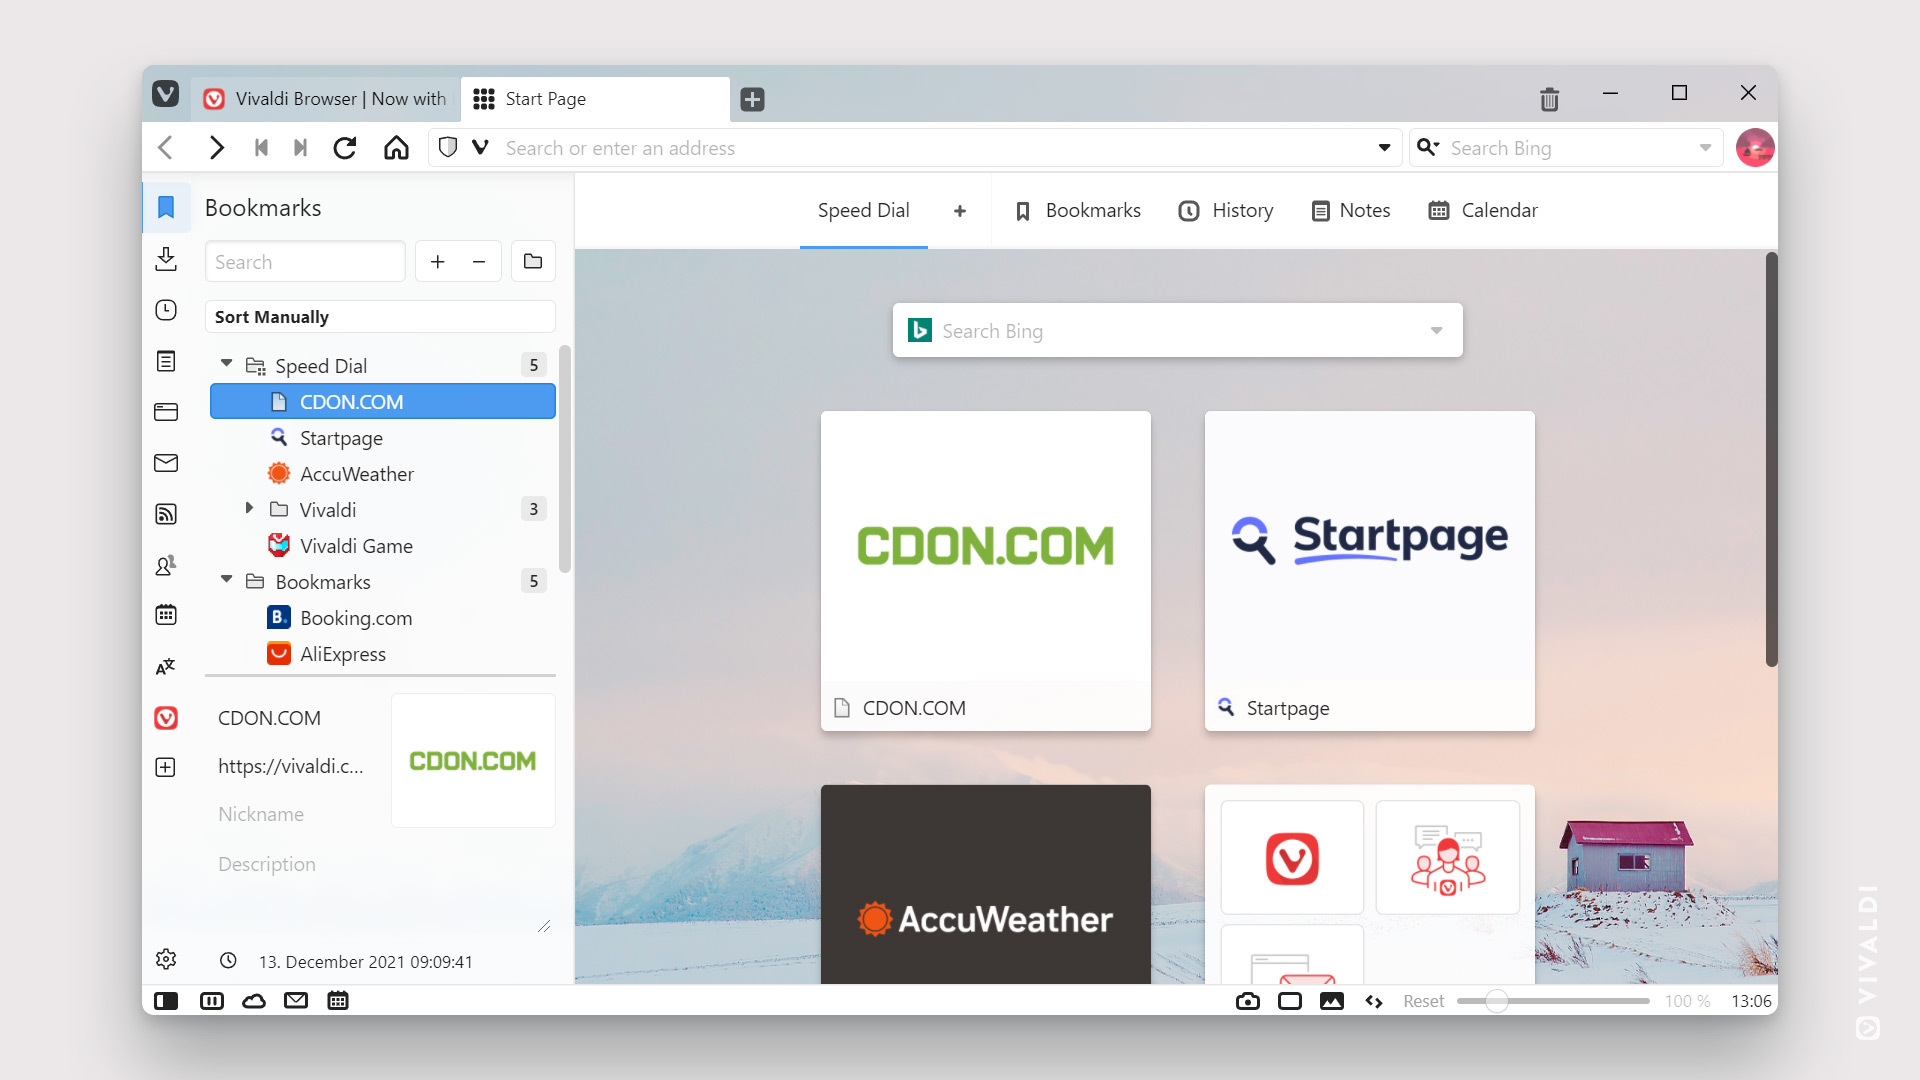Click the rewind history button
The height and width of the screenshot is (1080, 1920).
[x=261, y=148]
